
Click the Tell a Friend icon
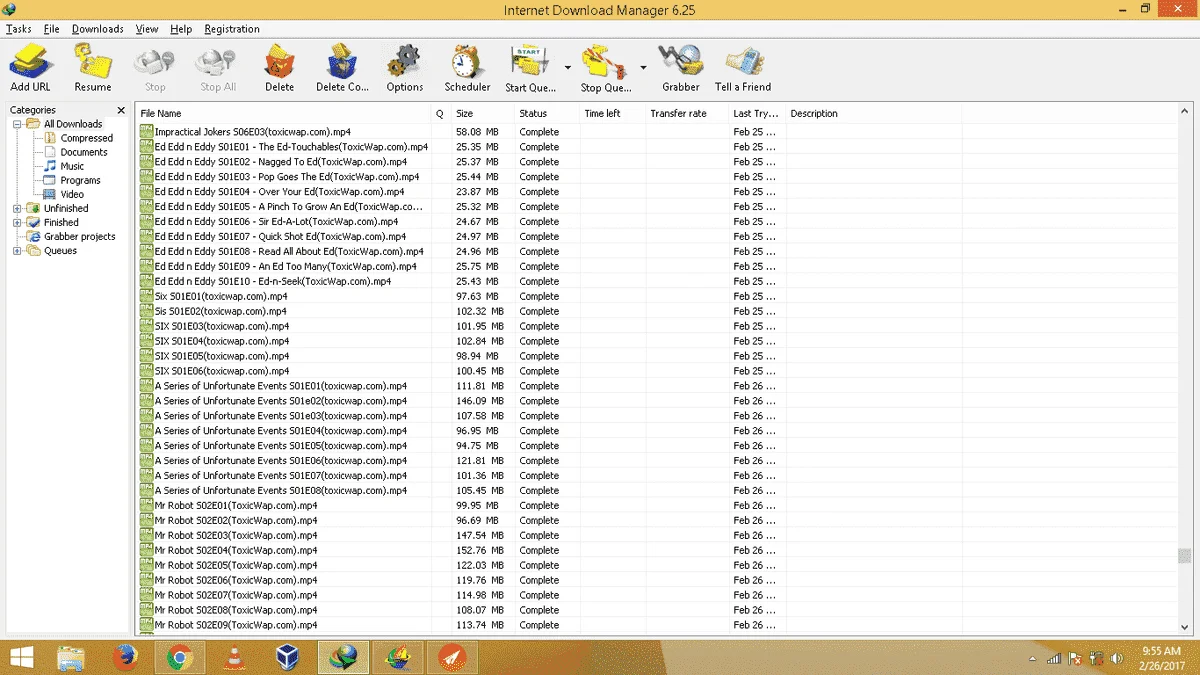click(x=743, y=68)
